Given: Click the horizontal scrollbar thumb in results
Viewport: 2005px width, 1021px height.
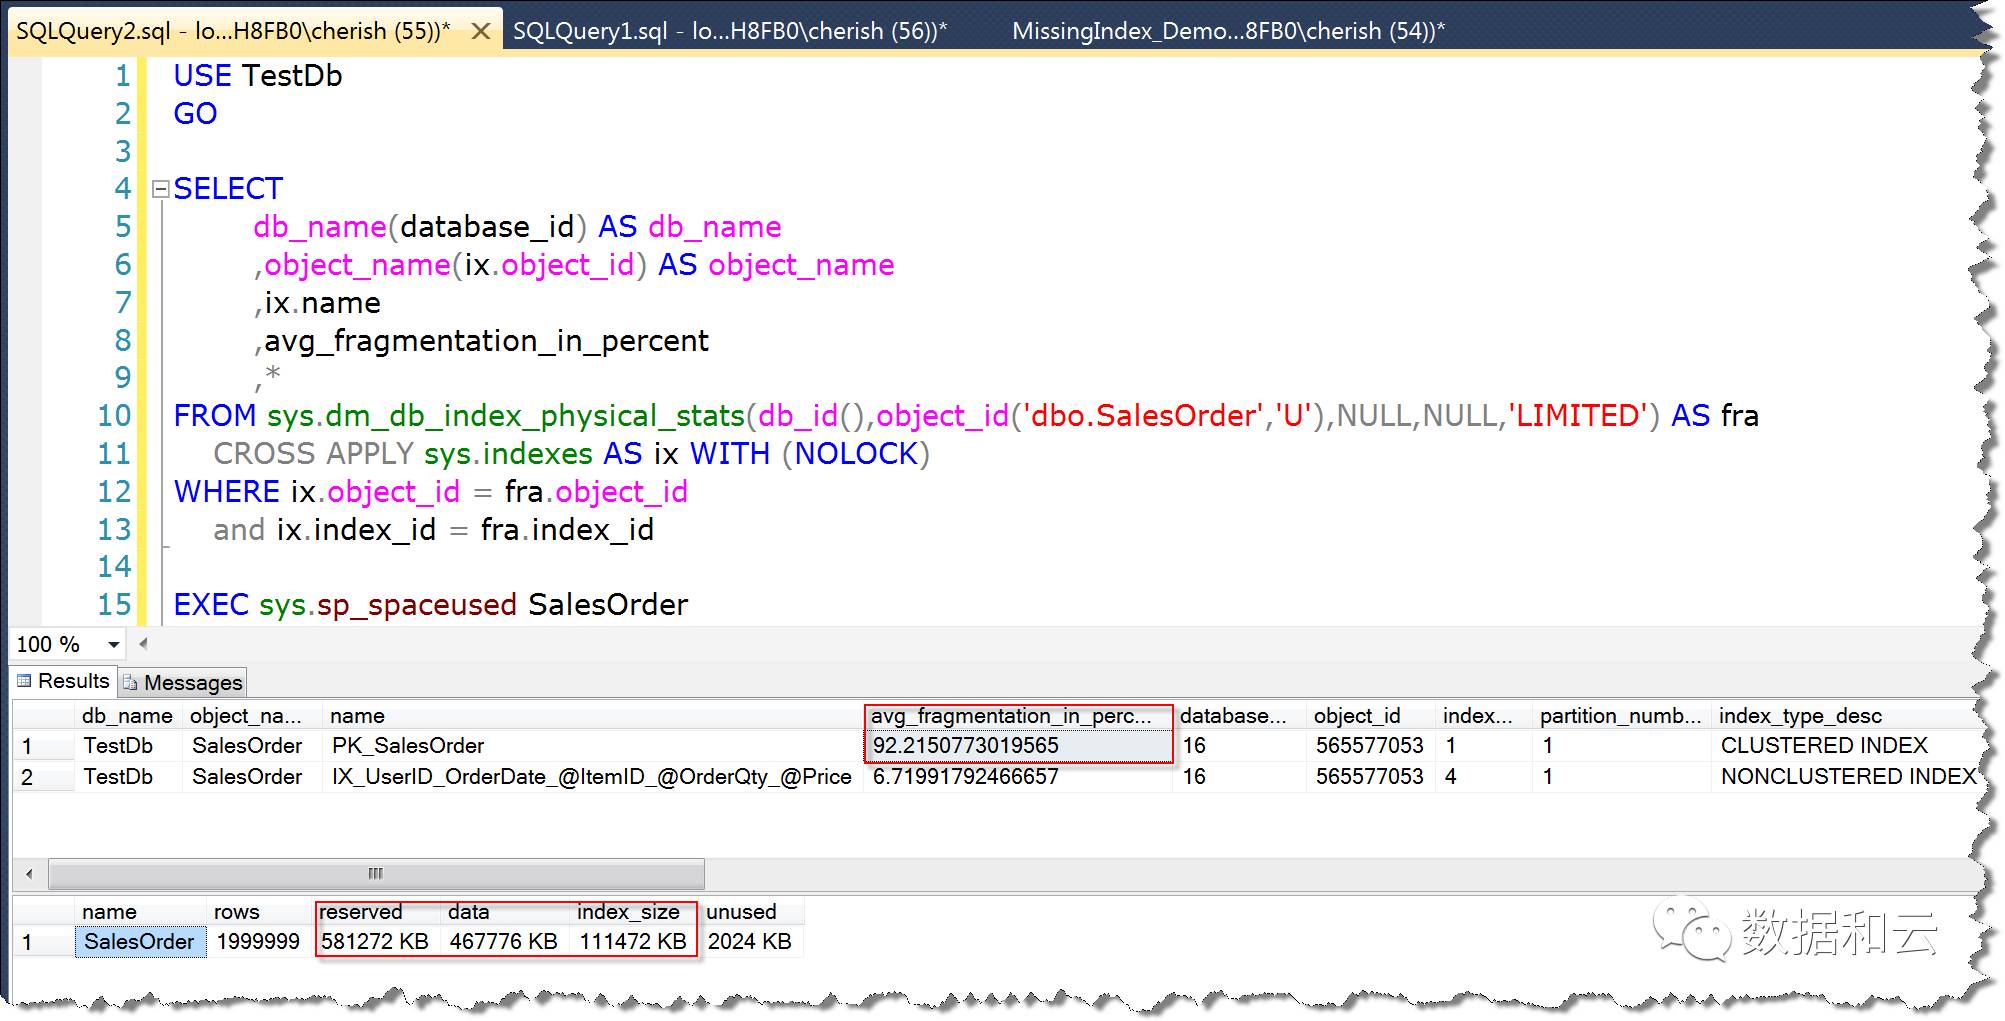Looking at the screenshot, I should tap(376, 874).
